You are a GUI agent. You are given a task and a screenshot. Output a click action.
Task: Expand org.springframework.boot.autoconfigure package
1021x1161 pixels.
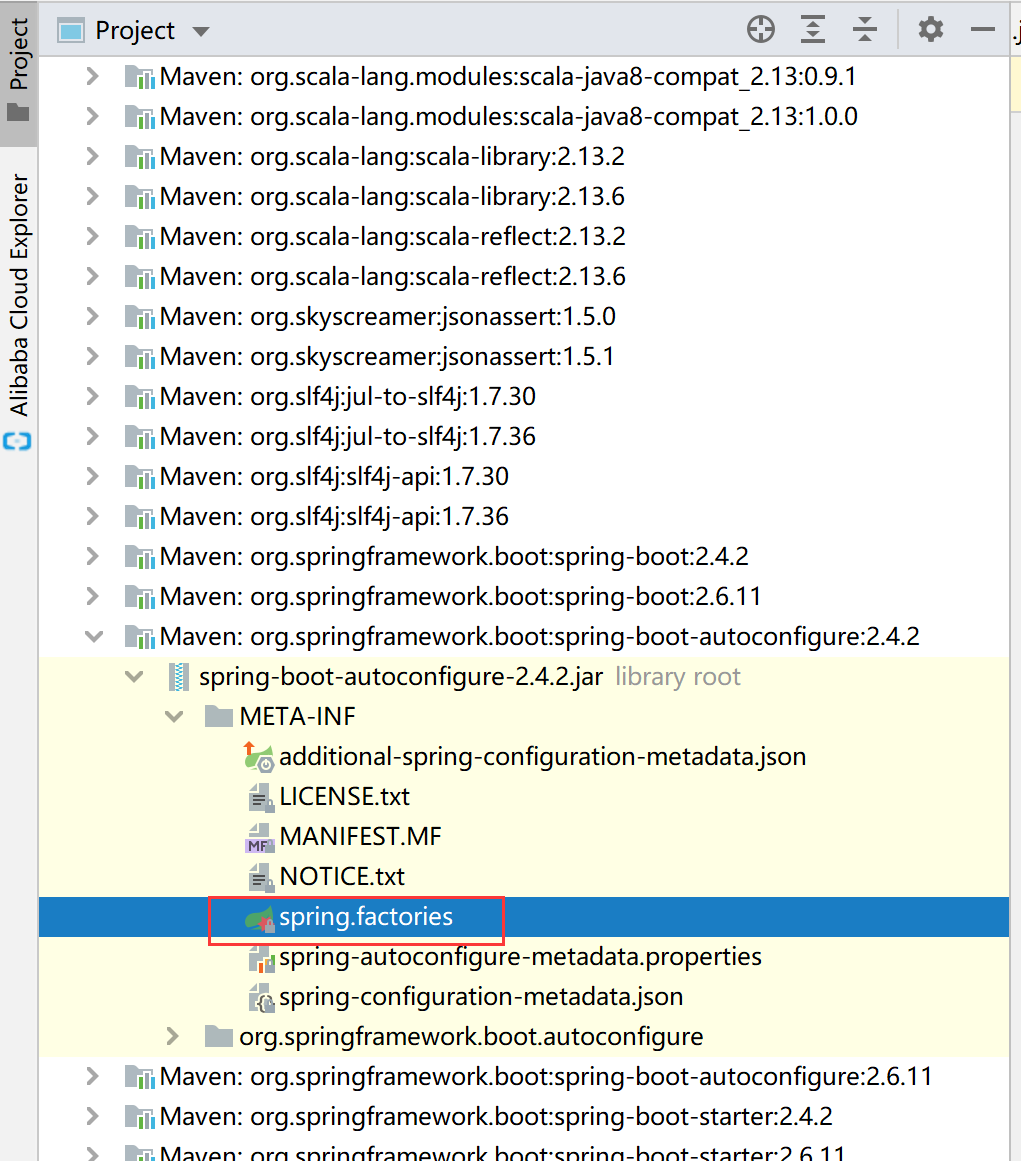pos(173,1036)
